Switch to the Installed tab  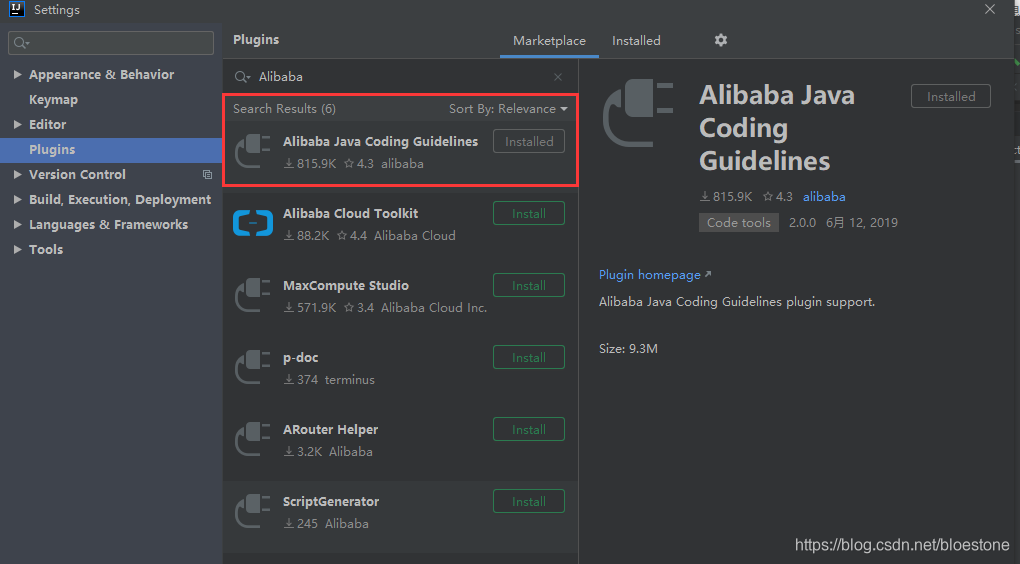(x=636, y=40)
